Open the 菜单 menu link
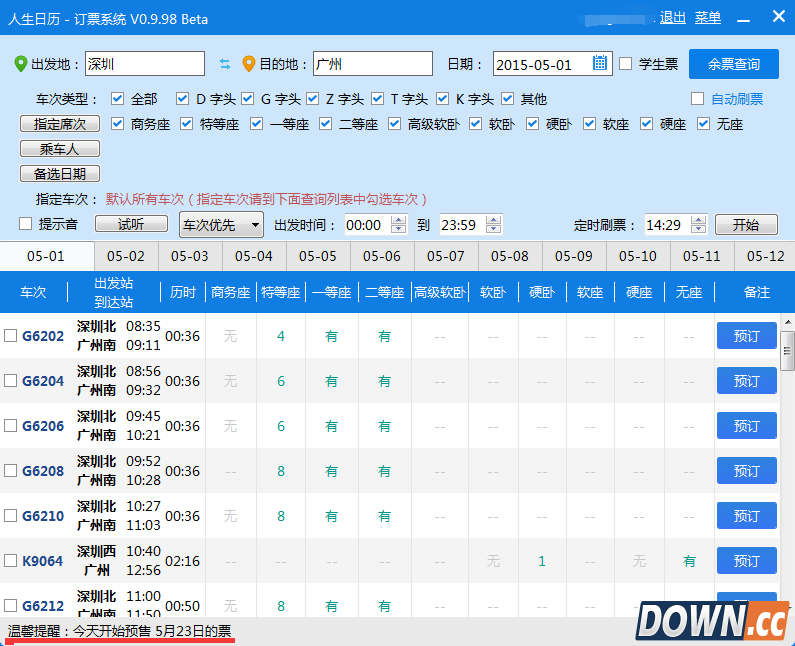The width and height of the screenshot is (795, 646). tap(708, 18)
